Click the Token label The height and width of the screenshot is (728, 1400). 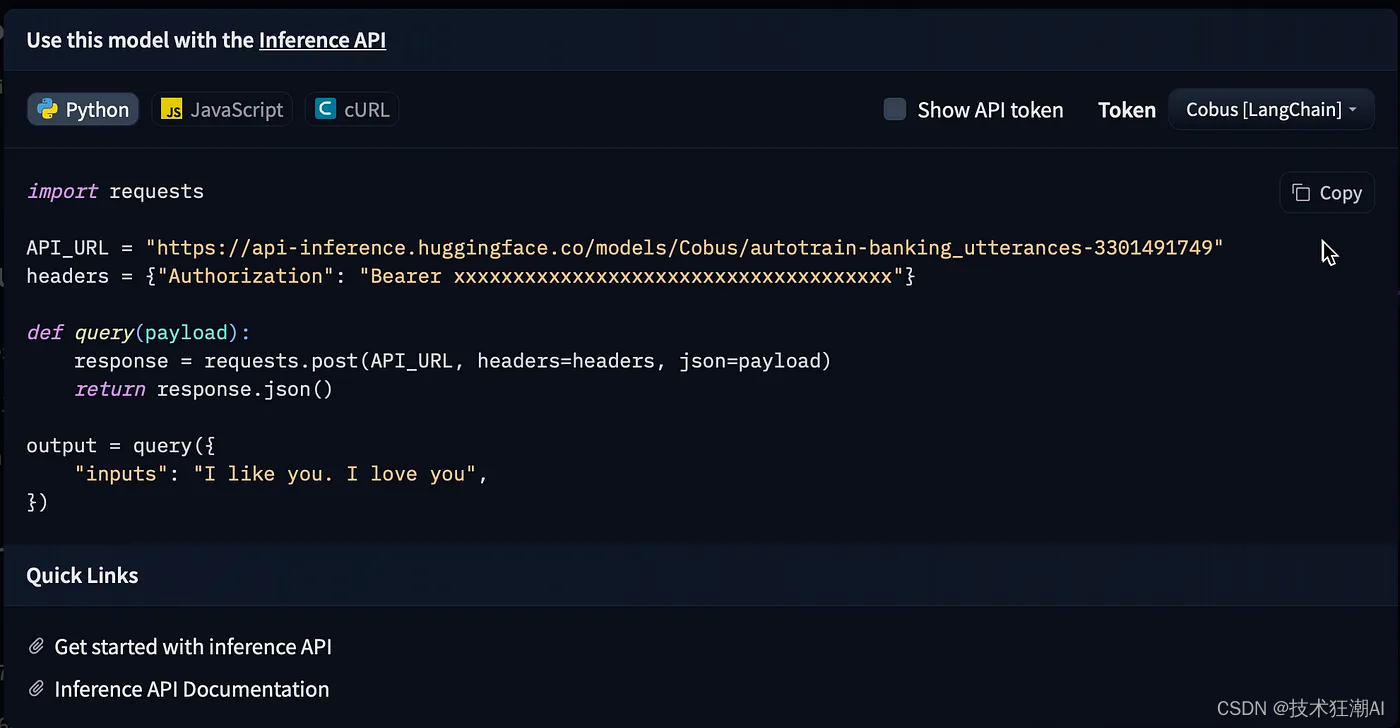click(x=1126, y=110)
